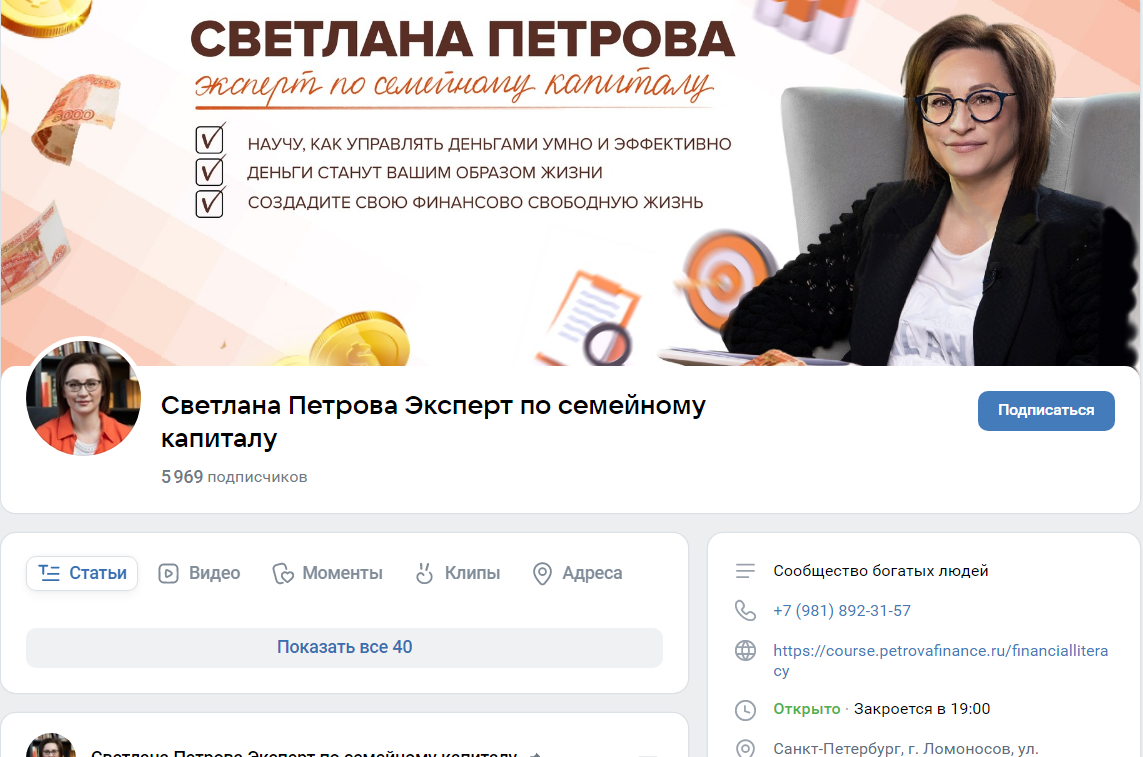The width and height of the screenshot is (1143, 757).
Task: Switch to the Клипы tab
Action: 458,573
